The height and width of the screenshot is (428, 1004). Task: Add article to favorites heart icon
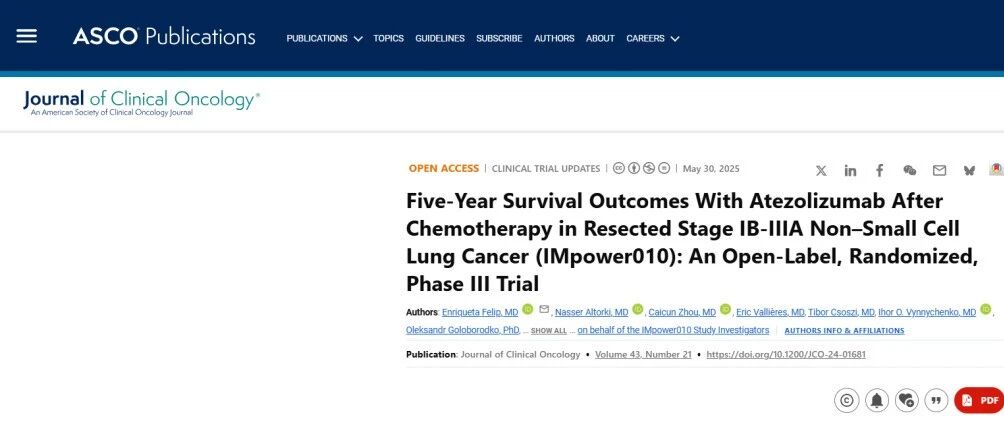(906, 400)
